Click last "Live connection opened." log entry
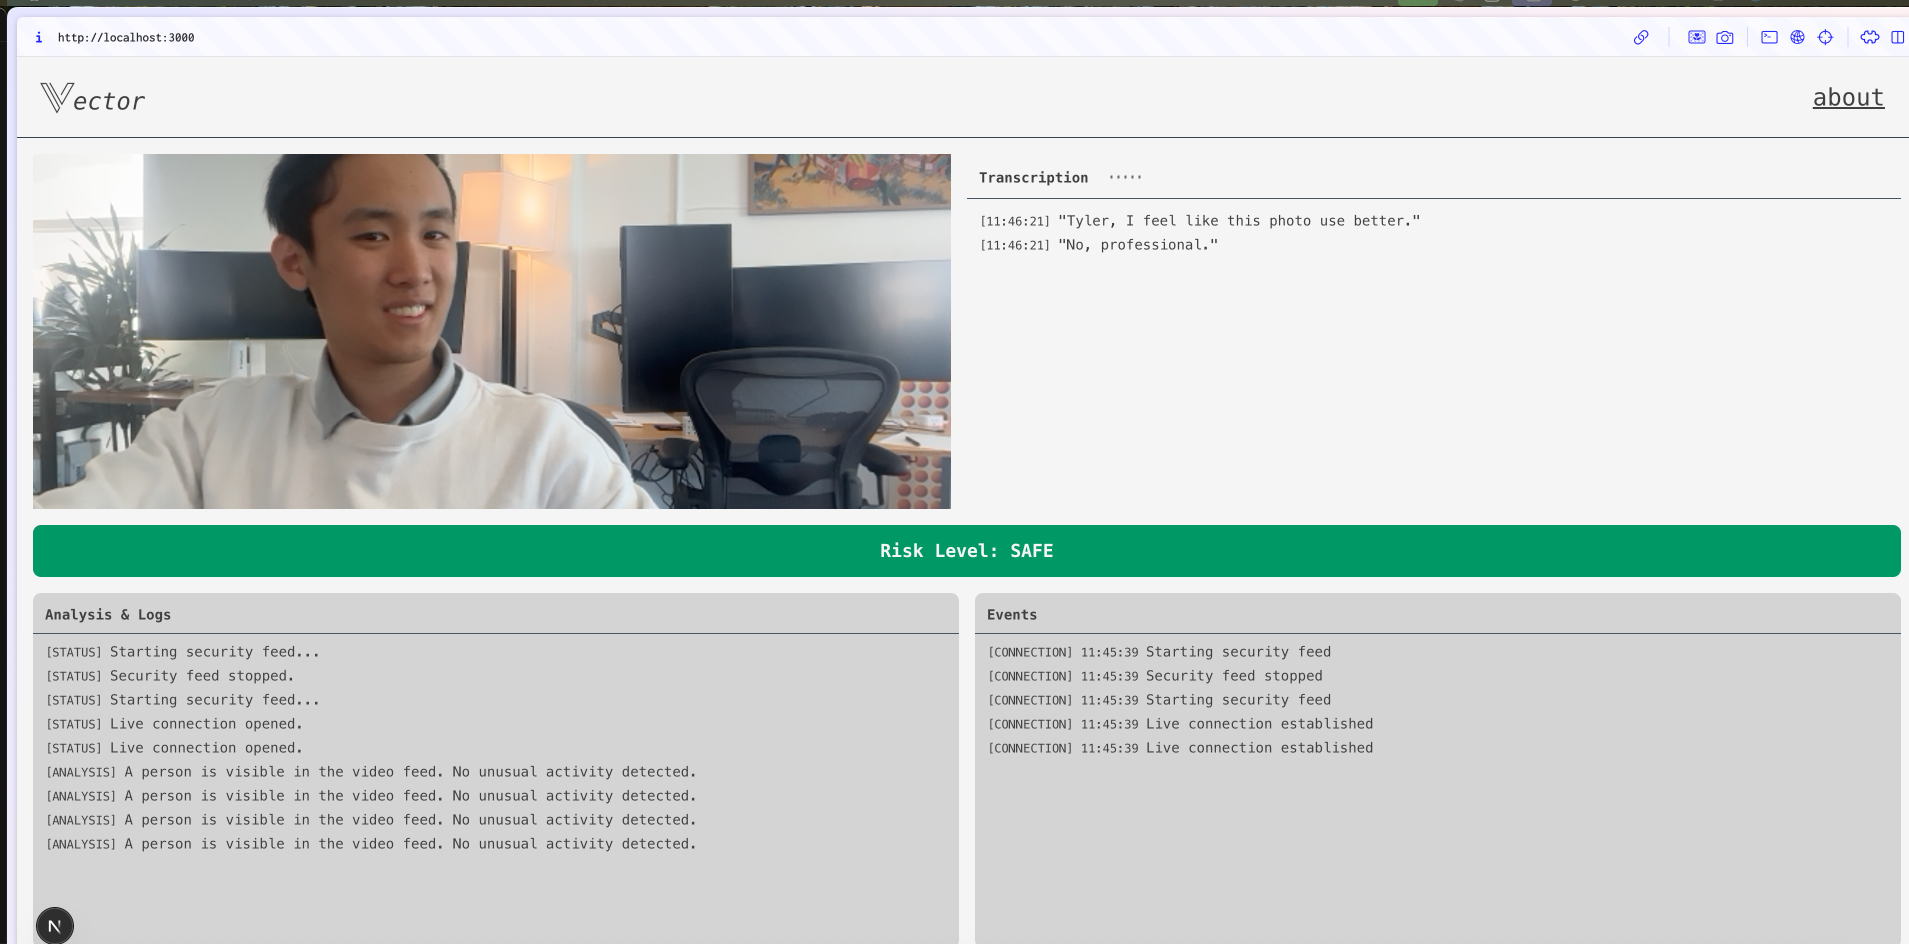 (174, 748)
